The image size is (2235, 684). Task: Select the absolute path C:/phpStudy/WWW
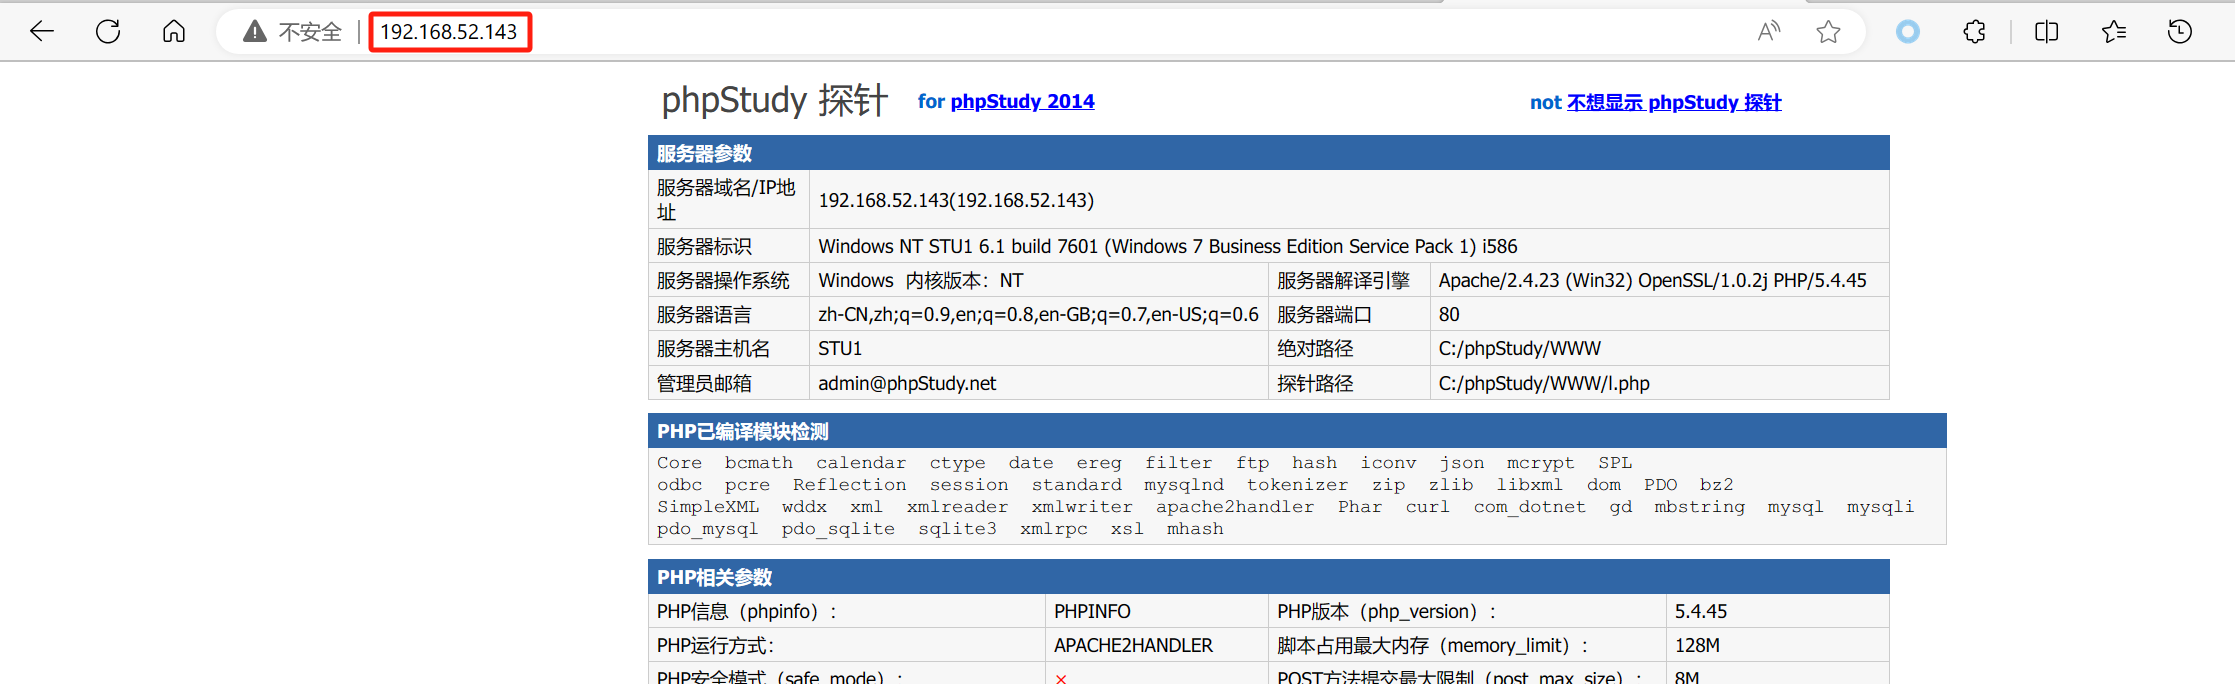[1519, 348]
